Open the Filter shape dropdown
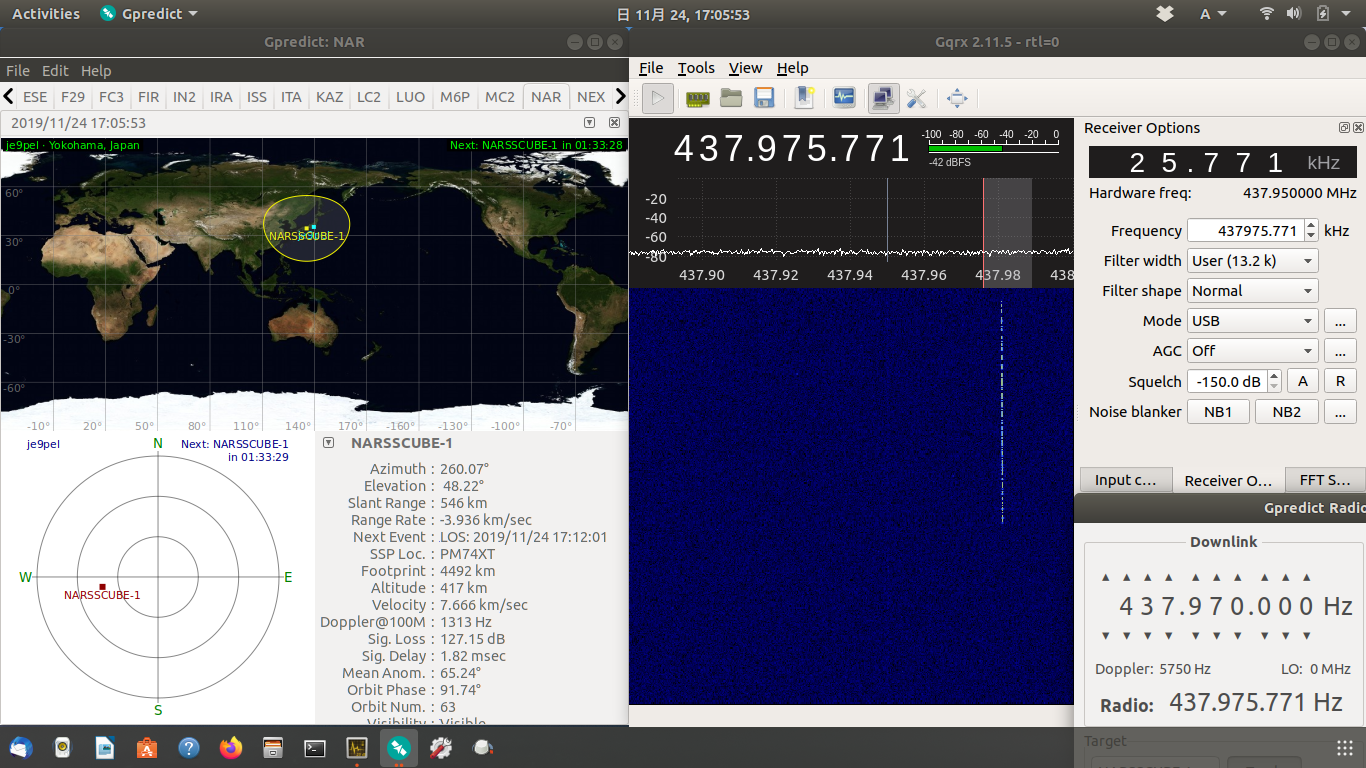Screen dimensions: 1366x768 (1253, 291)
